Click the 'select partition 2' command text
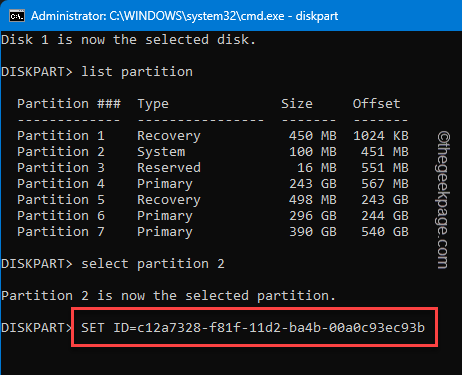462x375 pixels. click(x=153, y=264)
